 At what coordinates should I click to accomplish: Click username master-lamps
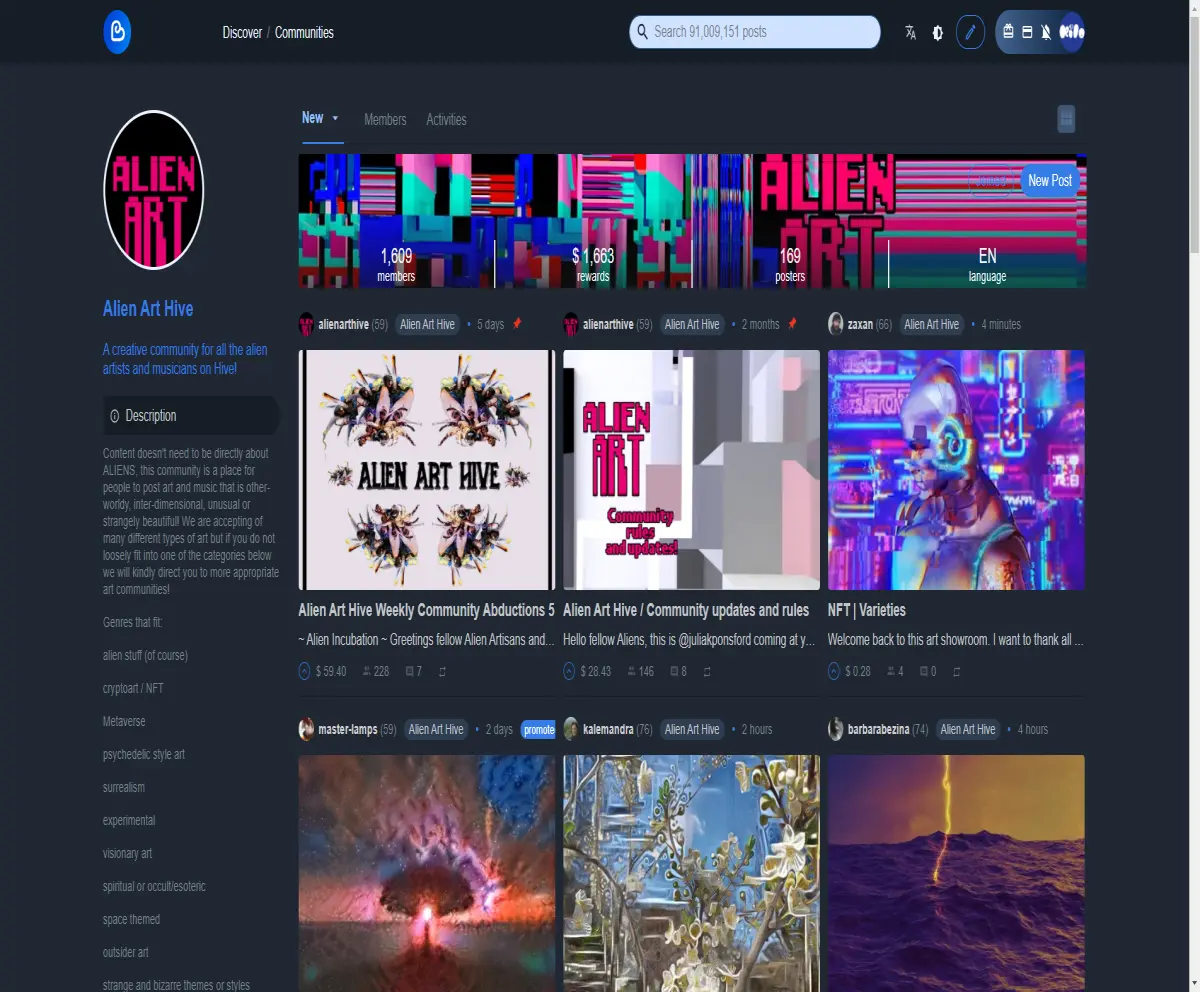tap(348, 729)
